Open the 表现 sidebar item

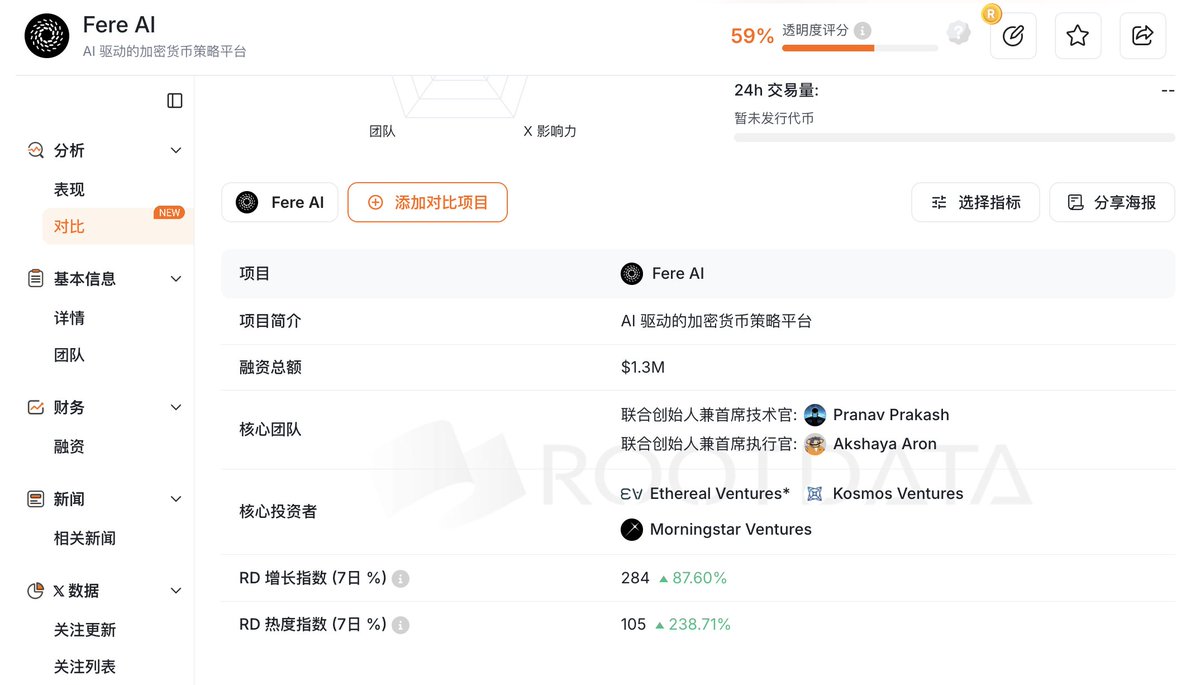click(x=69, y=190)
